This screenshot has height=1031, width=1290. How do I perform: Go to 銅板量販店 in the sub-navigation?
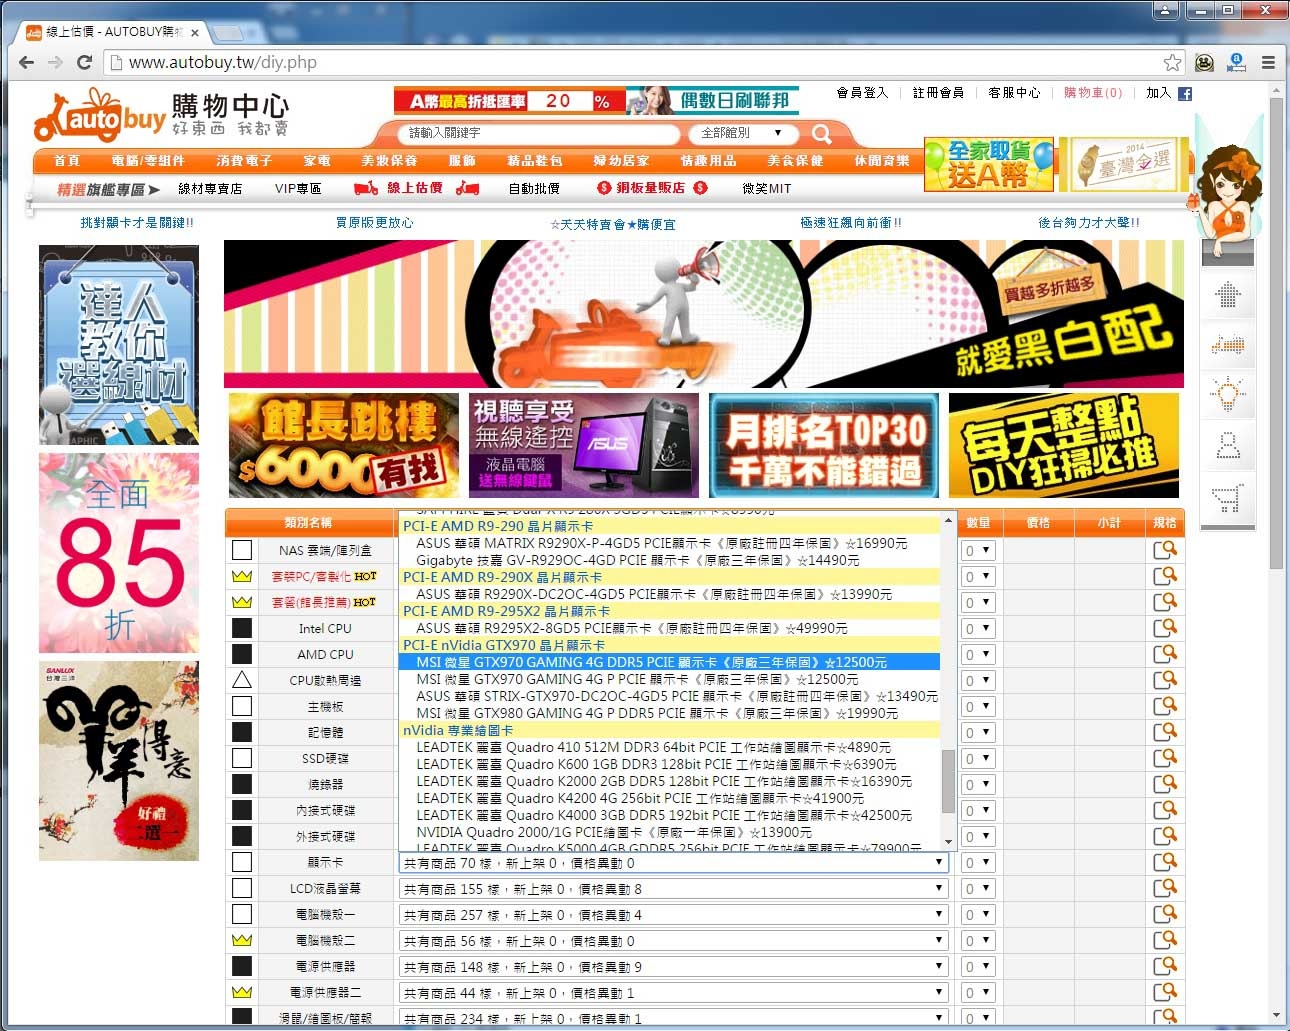(652, 188)
